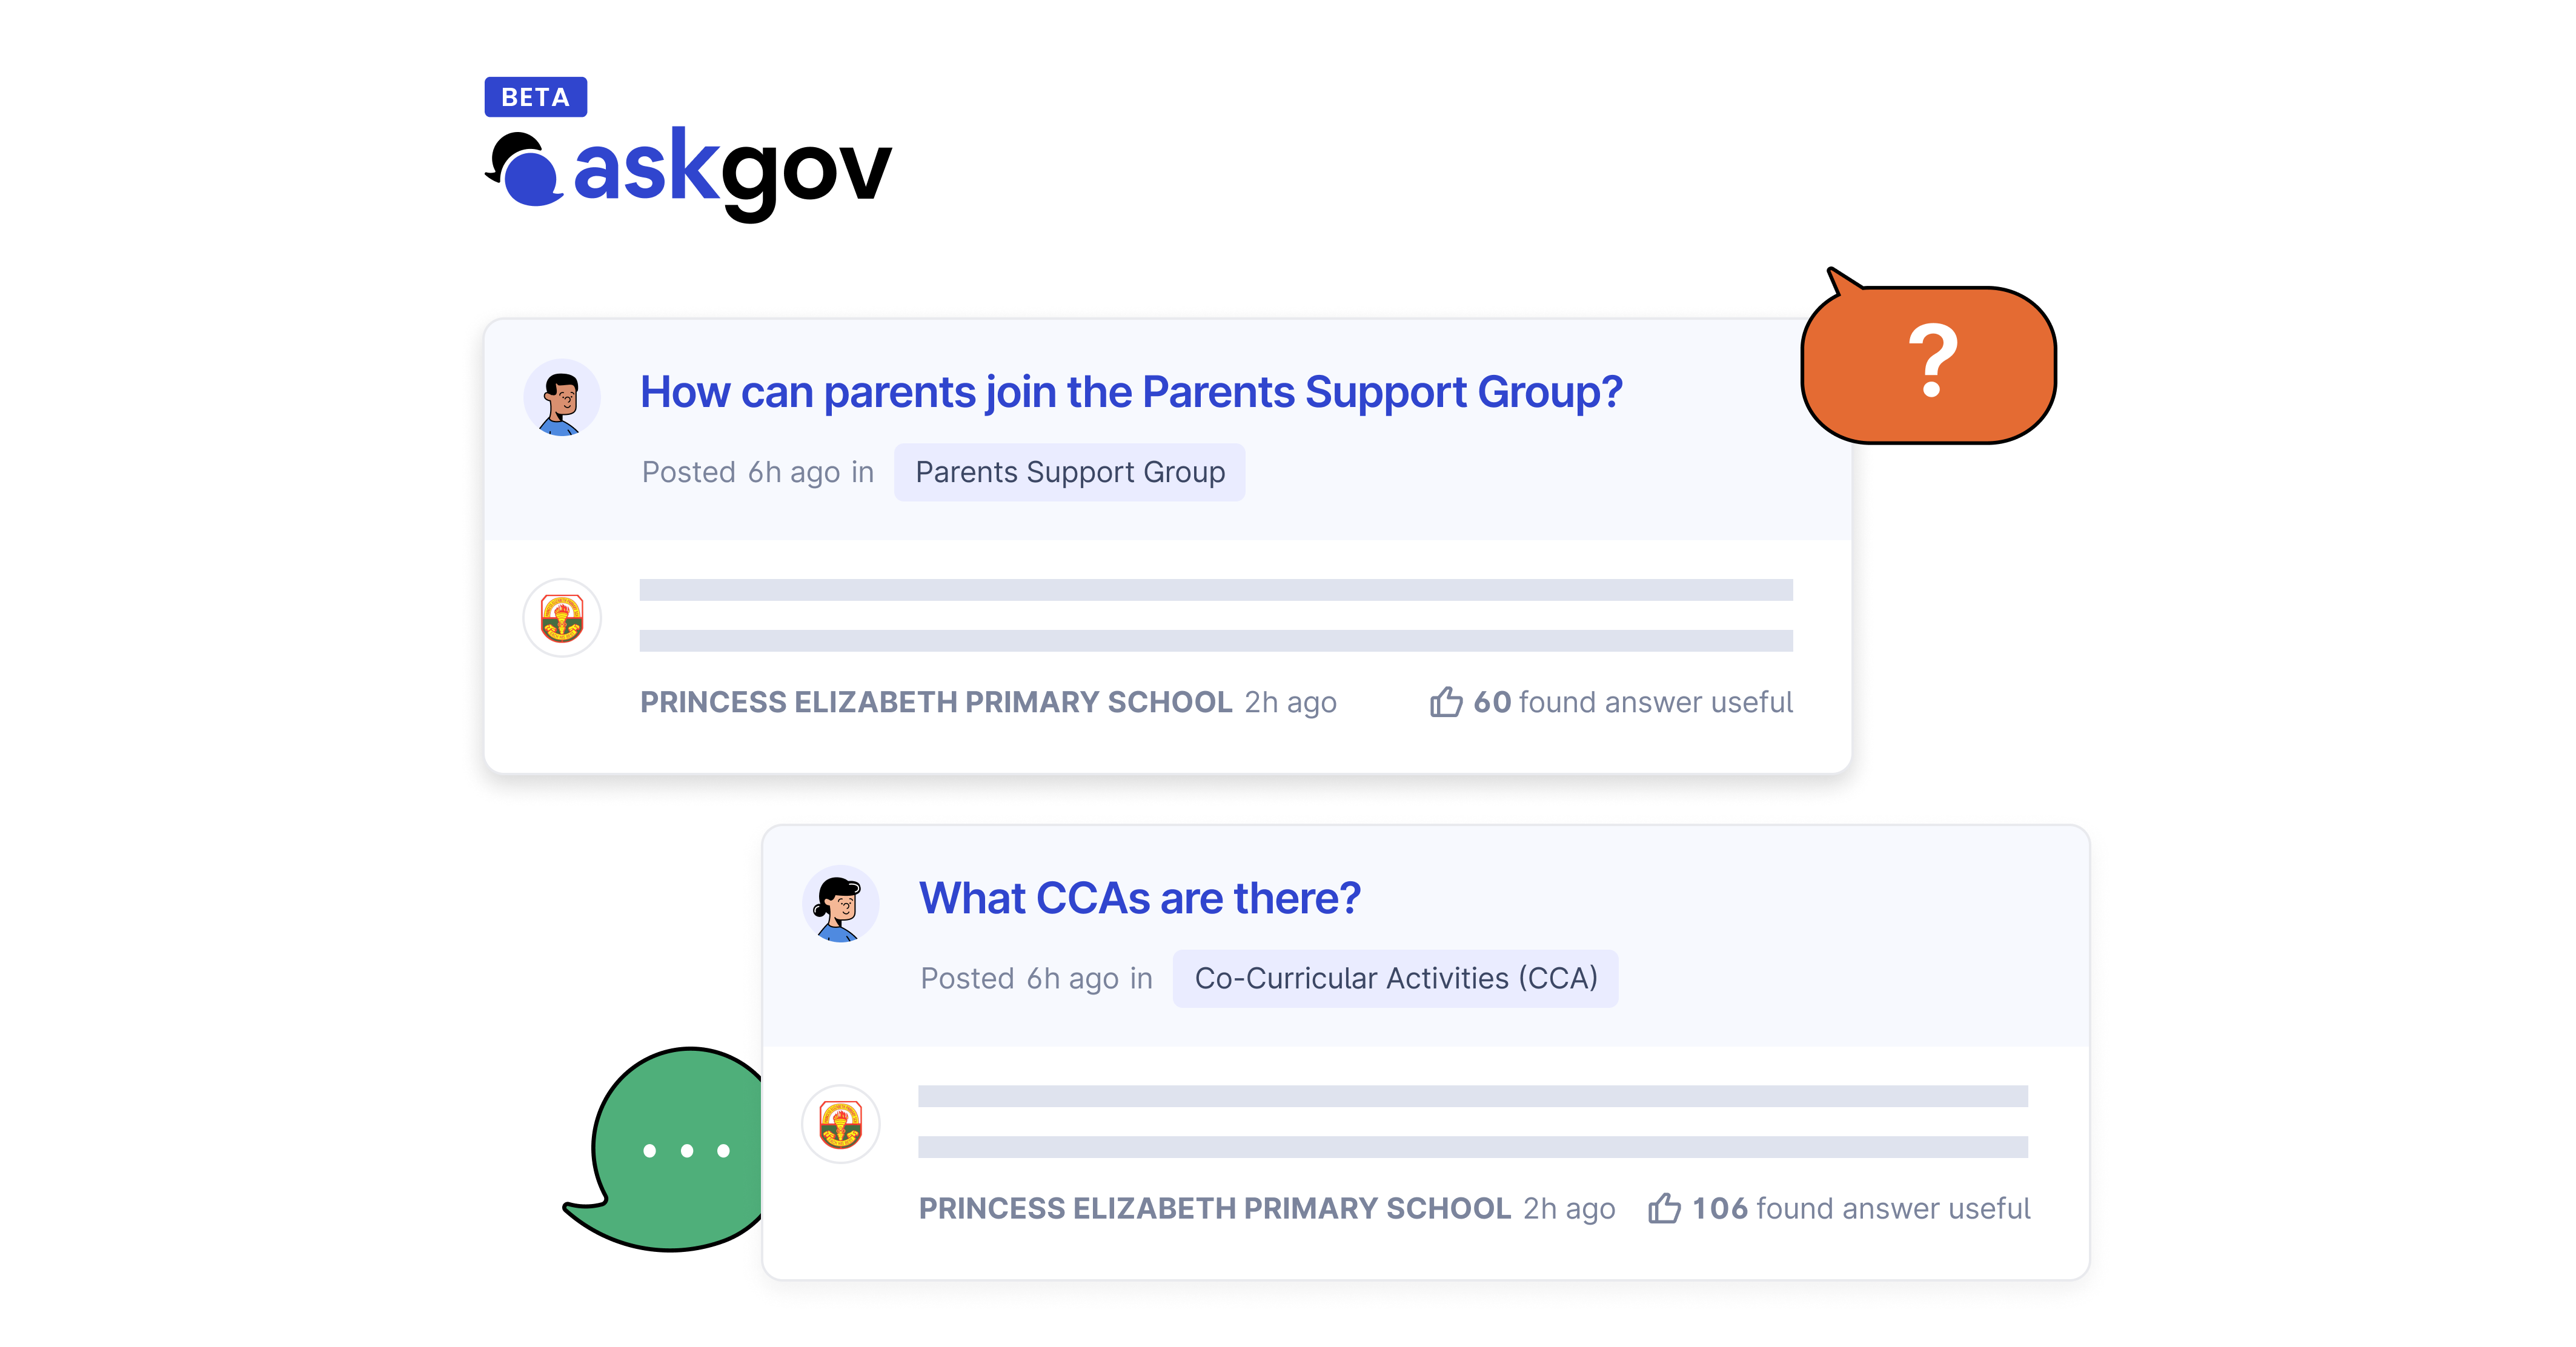Click placeholder answer text in CCA card
Image resolution: width=2576 pixels, height=1347 pixels.
(1473, 1121)
